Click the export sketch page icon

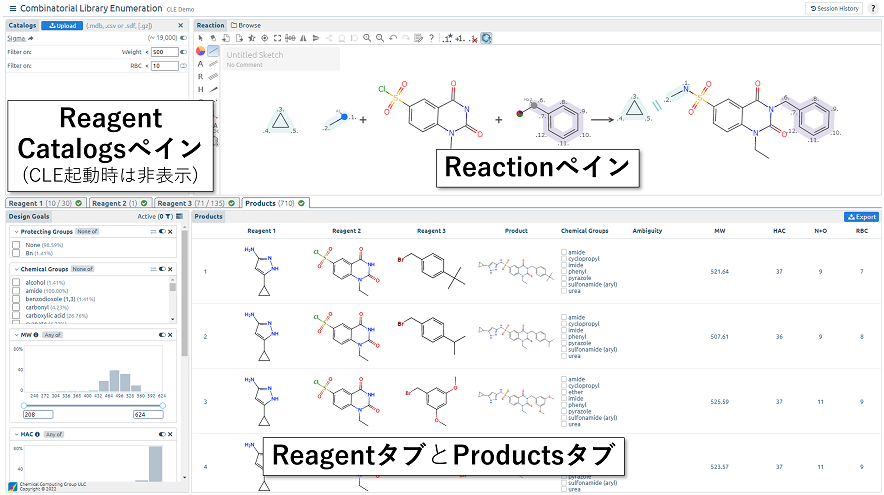[238, 38]
